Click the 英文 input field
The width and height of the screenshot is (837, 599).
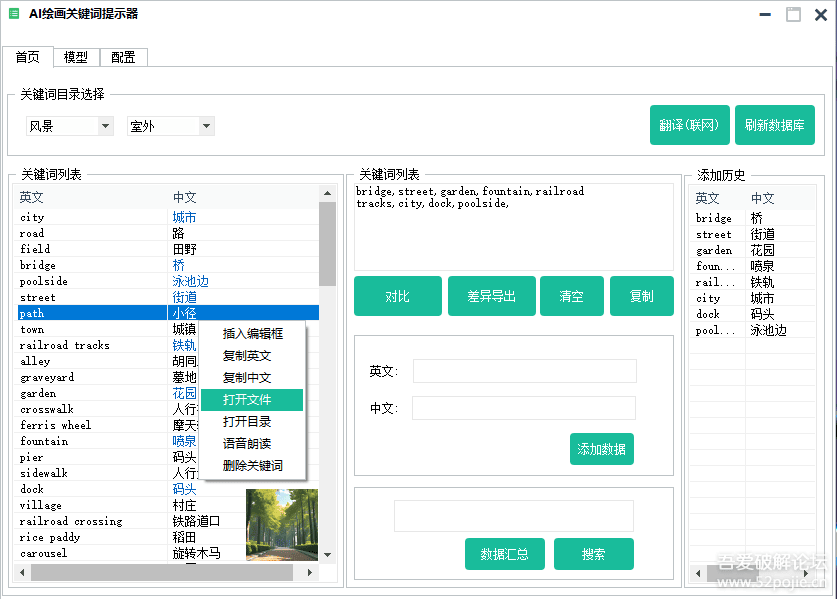524,371
